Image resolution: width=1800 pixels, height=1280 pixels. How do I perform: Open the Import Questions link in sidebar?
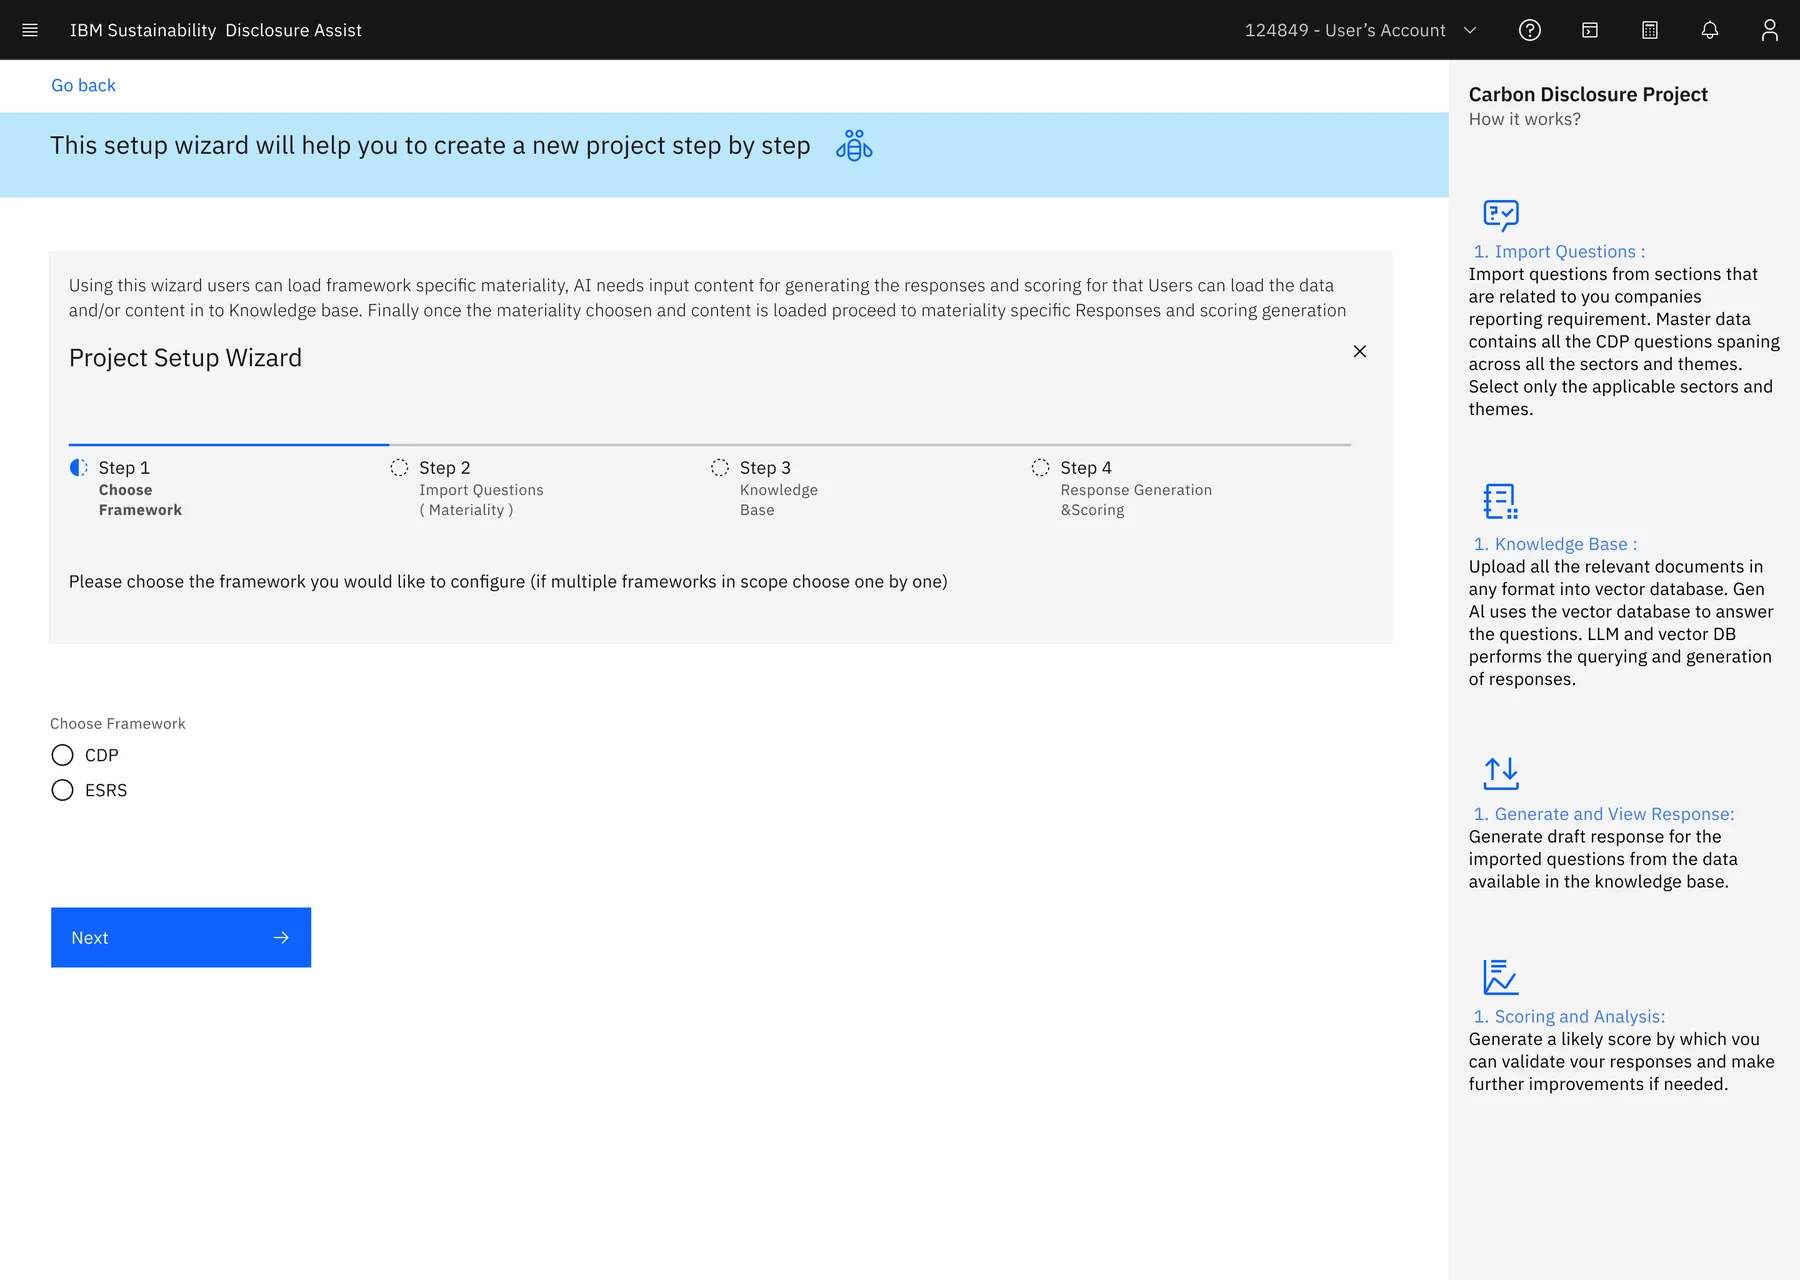point(1559,252)
